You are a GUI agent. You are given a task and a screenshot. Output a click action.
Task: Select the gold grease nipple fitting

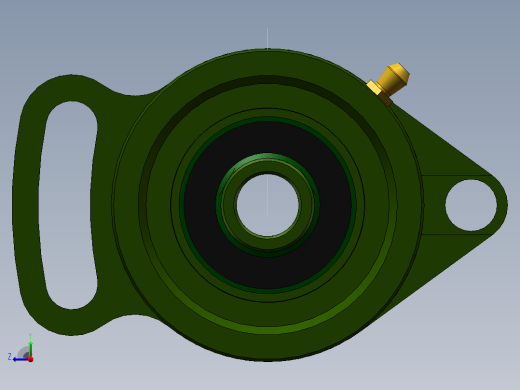[389, 83]
